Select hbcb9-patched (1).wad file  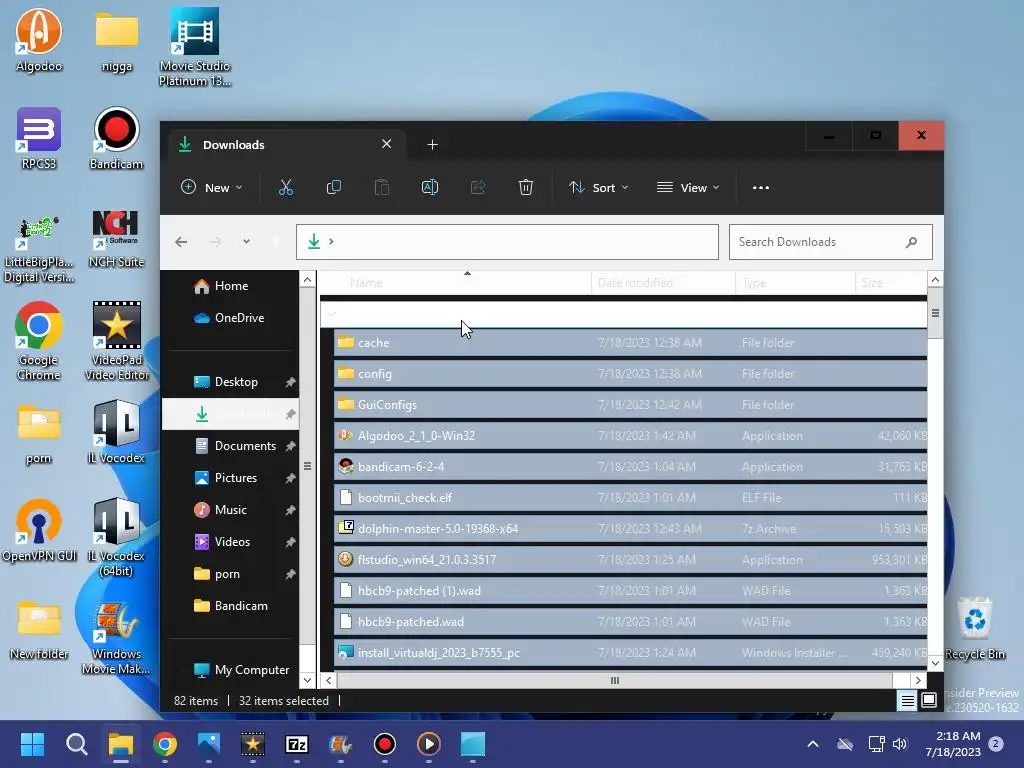pyautogui.click(x=630, y=591)
